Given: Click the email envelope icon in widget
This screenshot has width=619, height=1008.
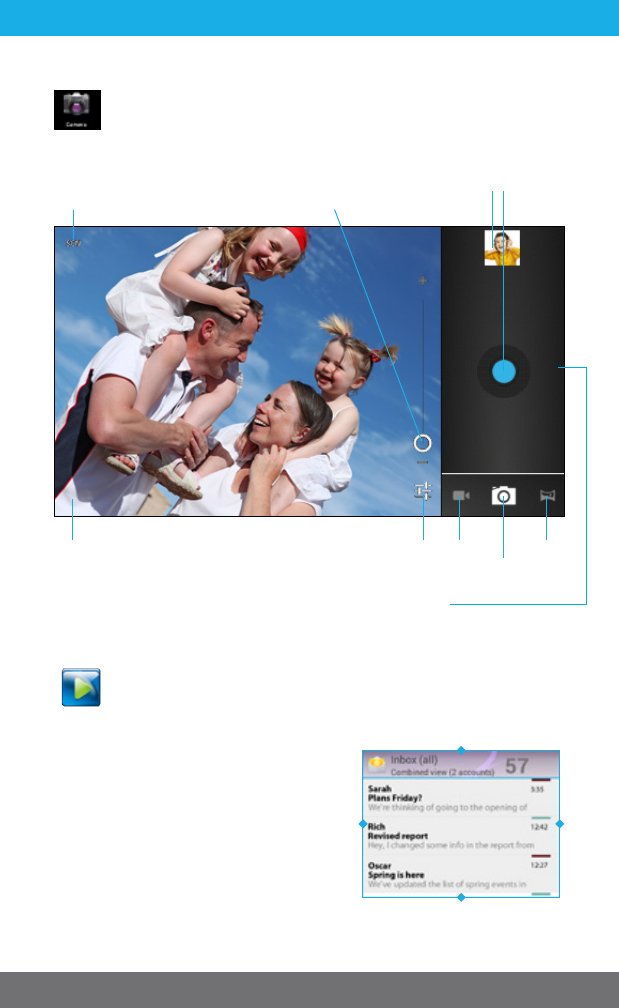Looking at the screenshot, I should coord(377,764).
